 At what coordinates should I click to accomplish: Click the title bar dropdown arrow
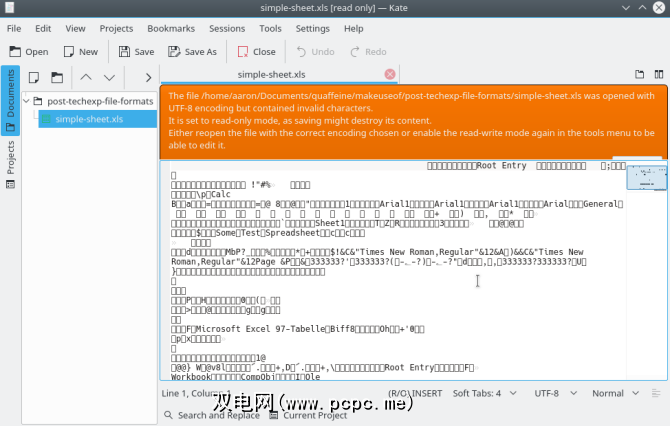click(x=626, y=8)
